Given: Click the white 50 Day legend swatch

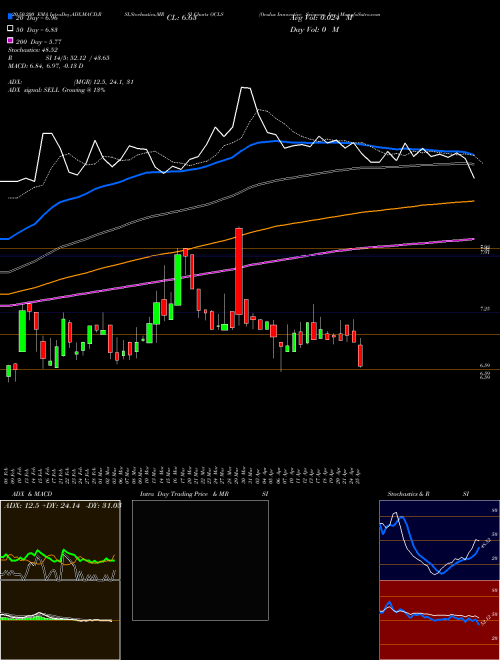Looking at the screenshot, I should pyautogui.click(x=10, y=29).
